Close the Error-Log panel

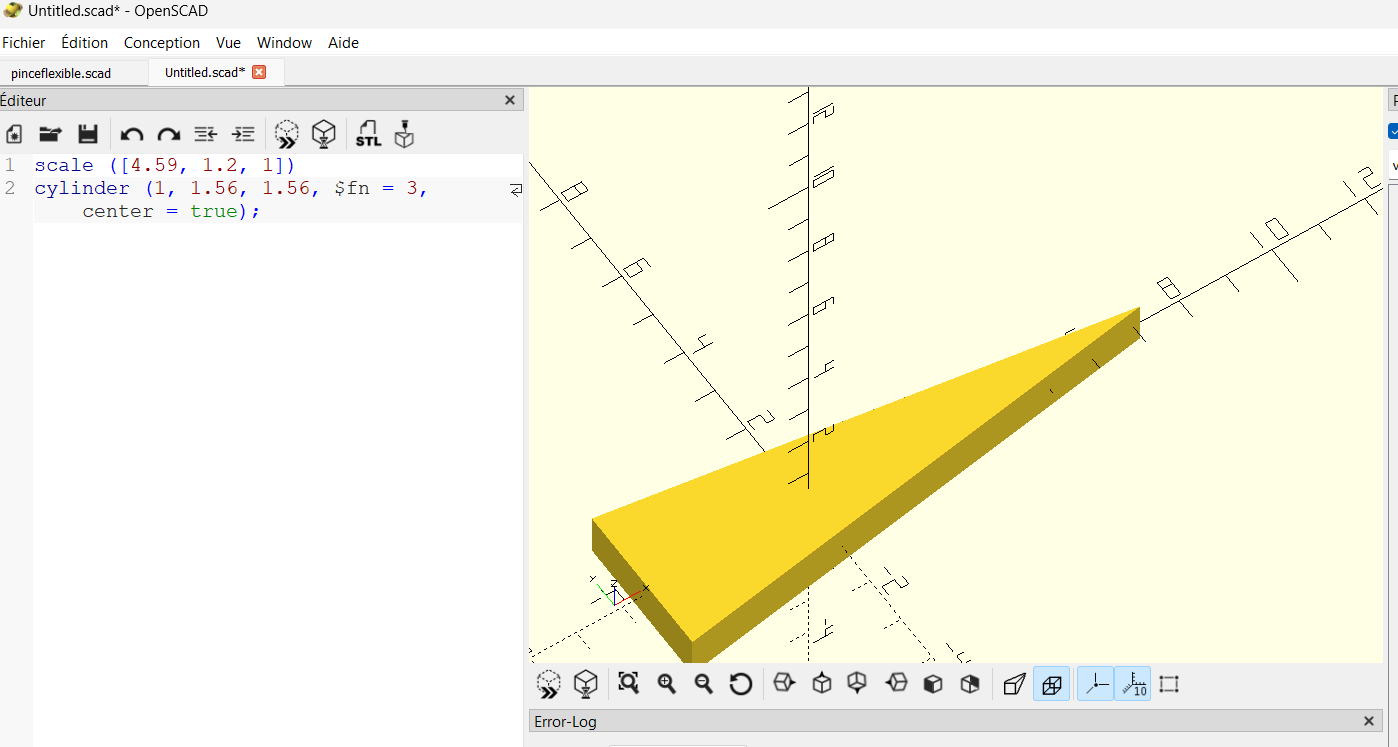pyautogui.click(x=1369, y=721)
